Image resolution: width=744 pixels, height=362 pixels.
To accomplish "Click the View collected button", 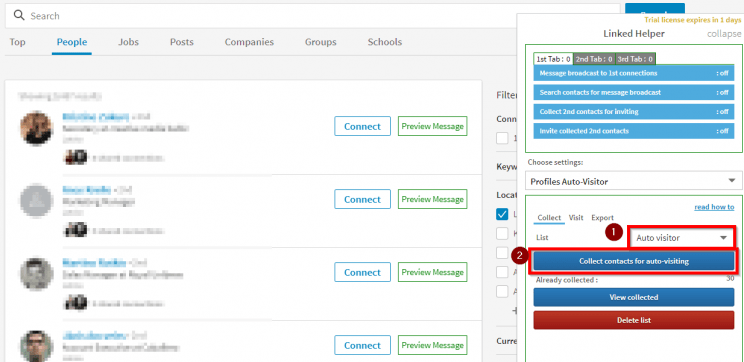I will click(634, 297).
